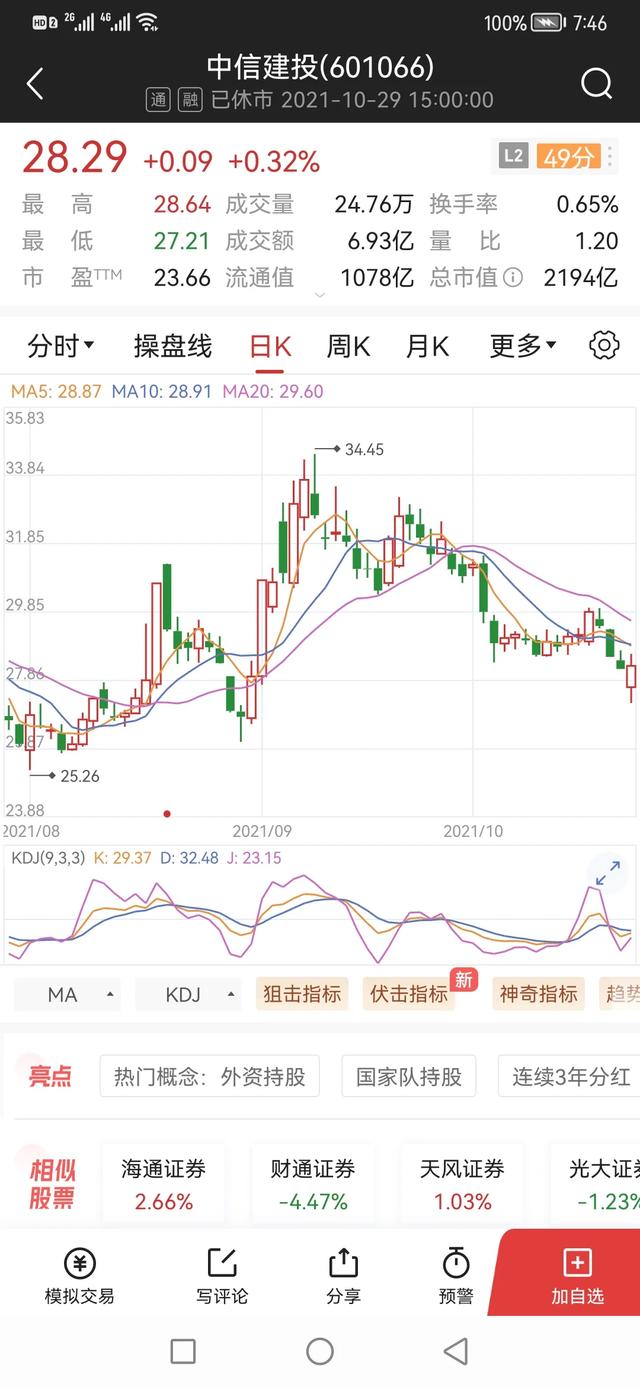Tap the L2 level badge
Viewport: 640px width, 1387px height.
coord(513,157)
